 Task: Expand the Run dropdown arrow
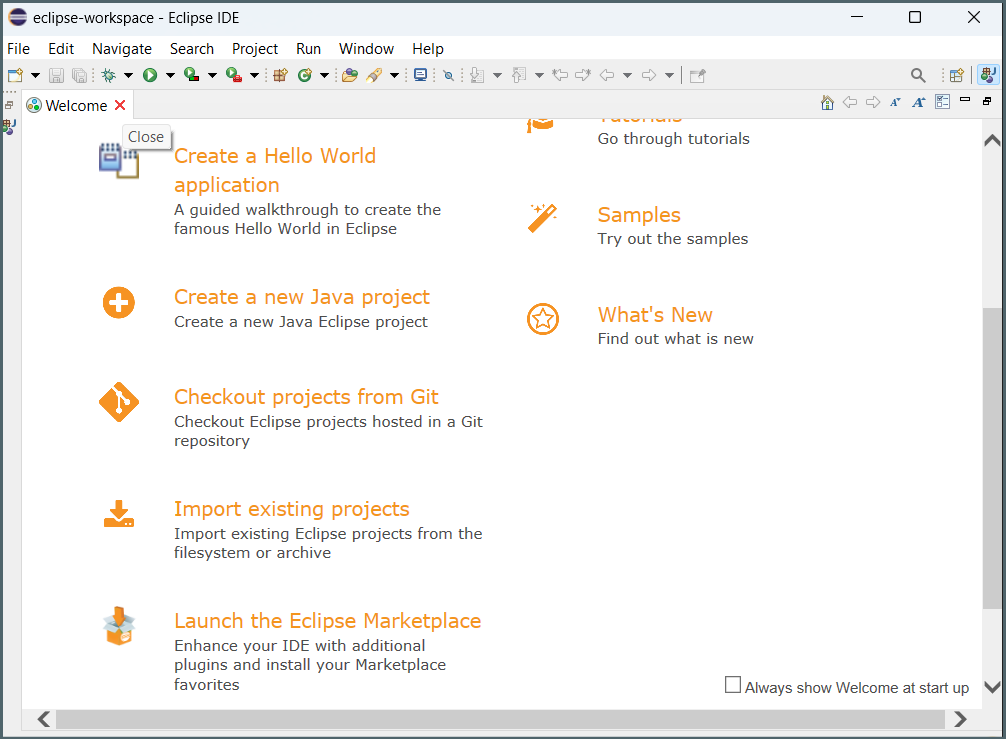(x=170, y=76)
